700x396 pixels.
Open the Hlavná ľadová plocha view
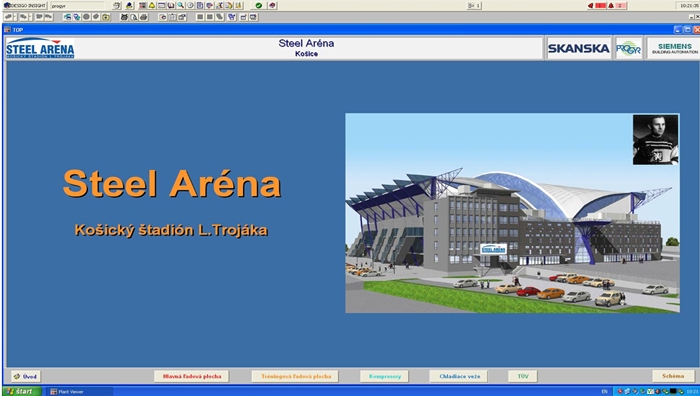pyautogui.click(x=192, y=376)
